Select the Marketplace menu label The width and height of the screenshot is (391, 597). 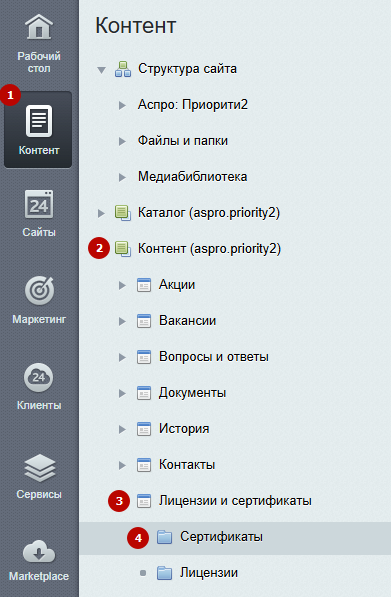tap(39, 576)
